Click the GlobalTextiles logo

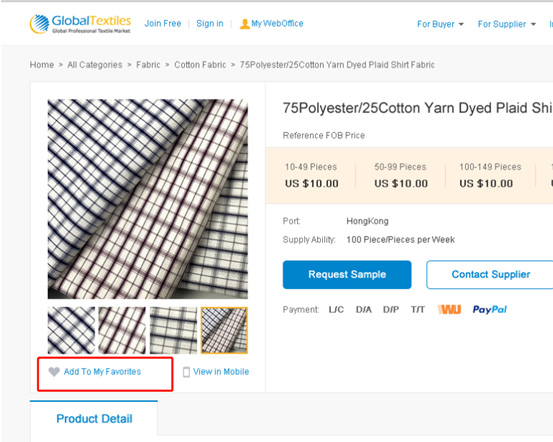pyautogui.click(x=80, y=24)
